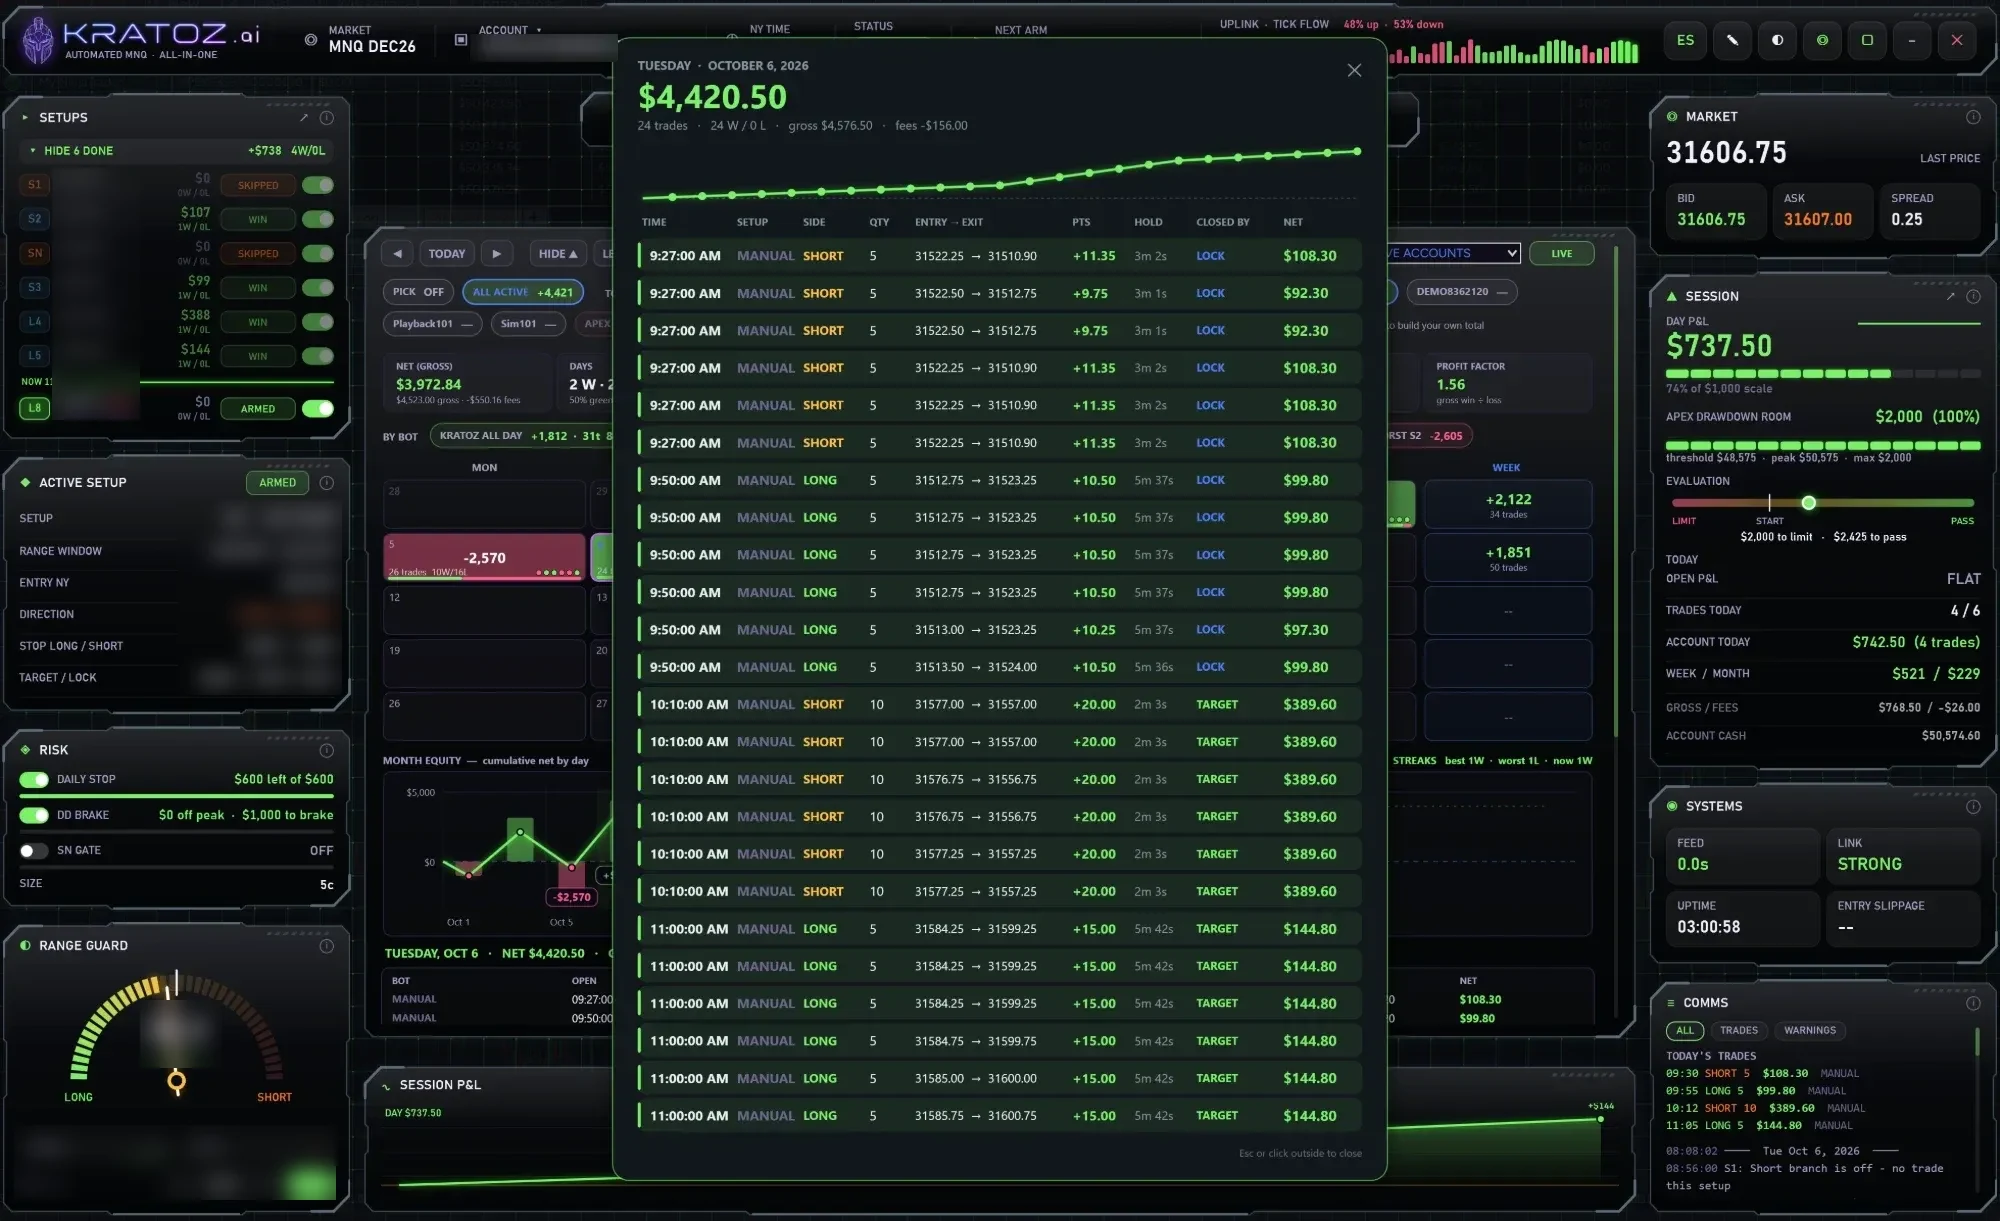
Task: Pop out the Setups panel arrow icon
Action: [x=303, y=118]
